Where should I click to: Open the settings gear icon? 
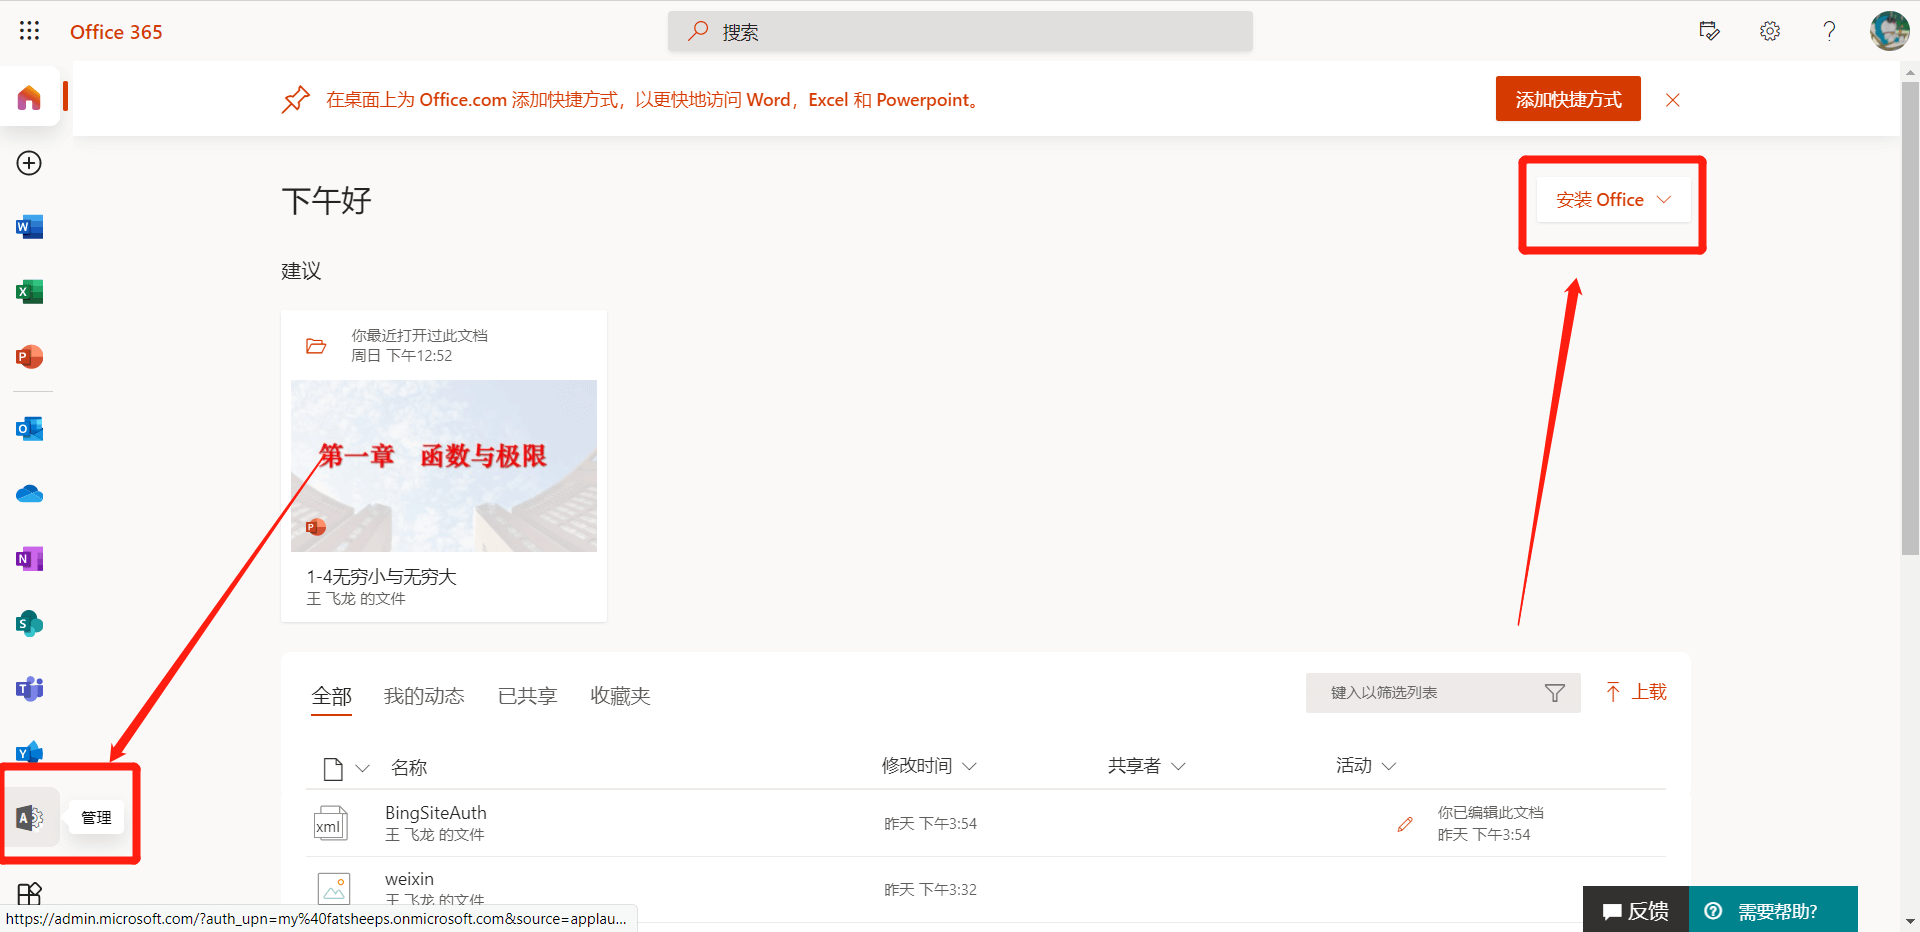(x=1770, y=31)
